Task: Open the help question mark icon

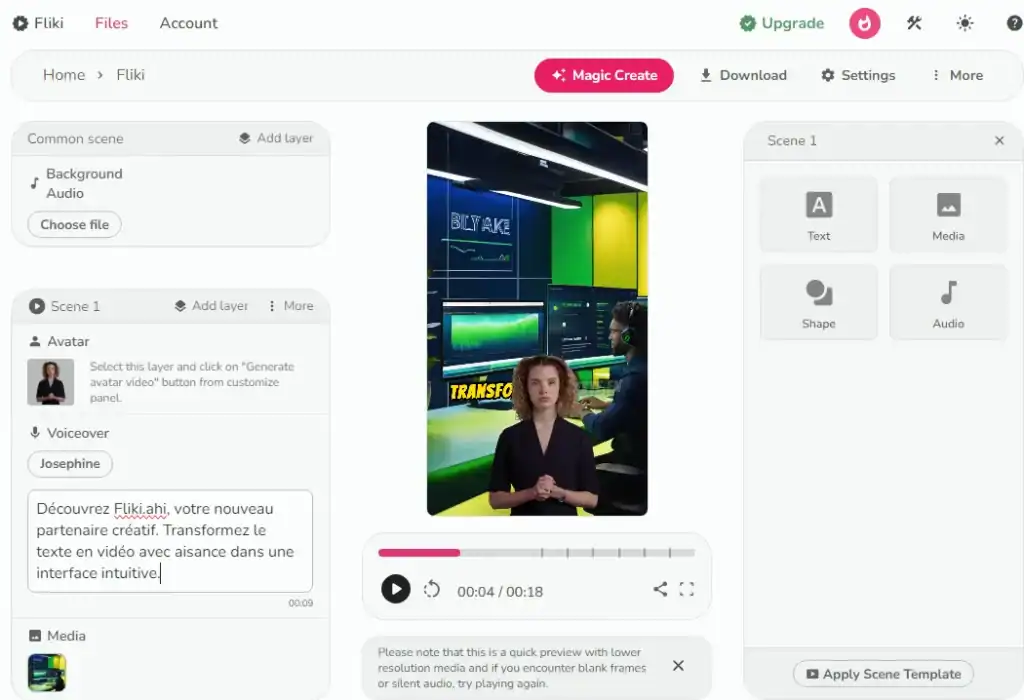Action: pos(1014,24)
